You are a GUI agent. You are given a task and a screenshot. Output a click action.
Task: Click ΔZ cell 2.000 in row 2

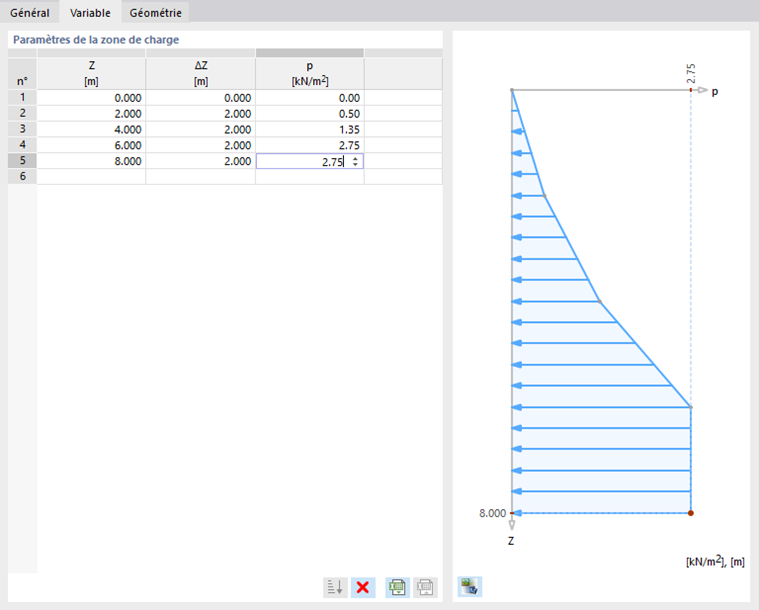[x=201, y=113]
